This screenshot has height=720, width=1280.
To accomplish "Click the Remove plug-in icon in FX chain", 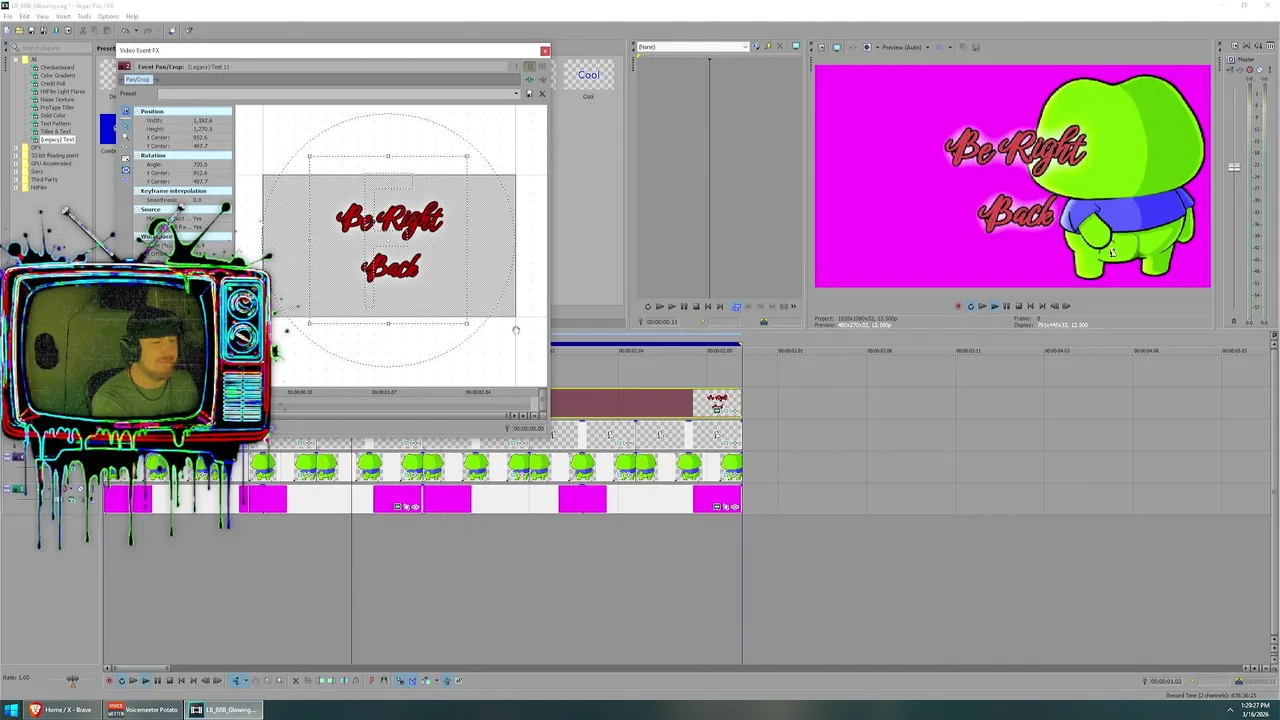I will tap(542, 79).
